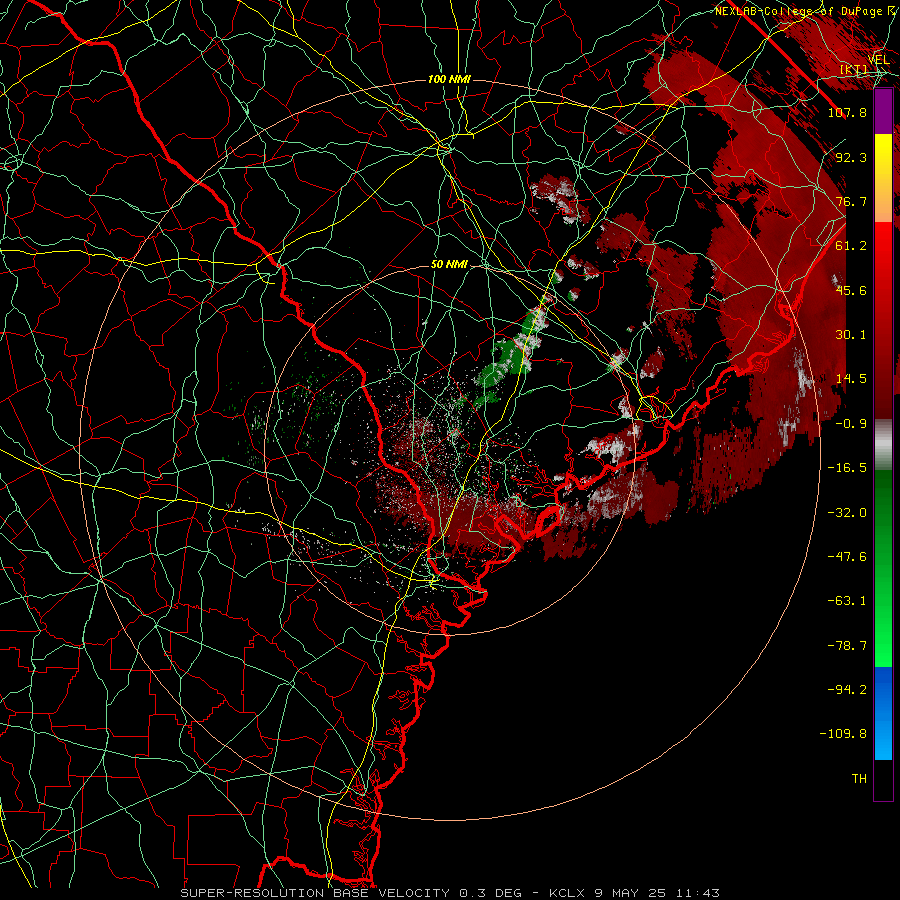Screen dimensions: 900x900
Task: Select the 107.8 value on velocity scale
Action: (x=847, y=112)
